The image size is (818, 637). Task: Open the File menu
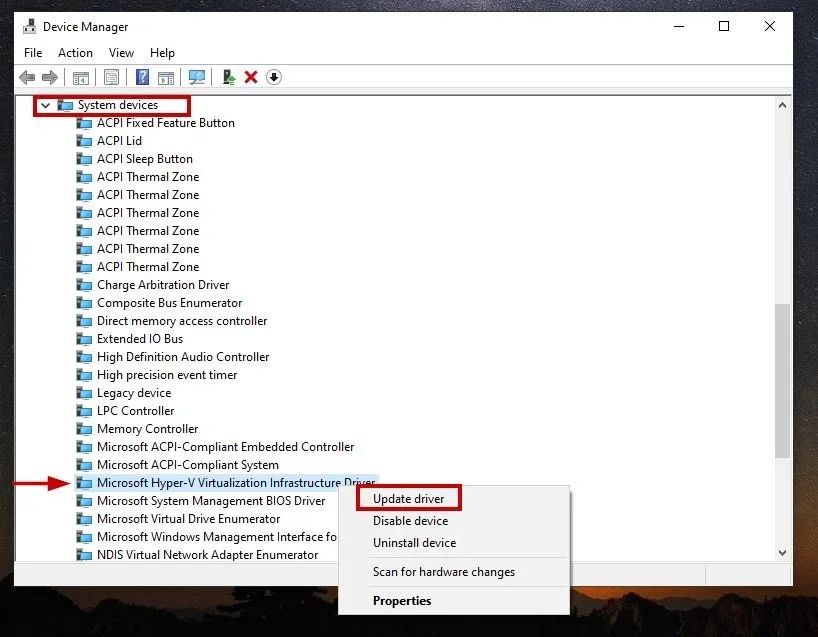(x=33, y=53)
